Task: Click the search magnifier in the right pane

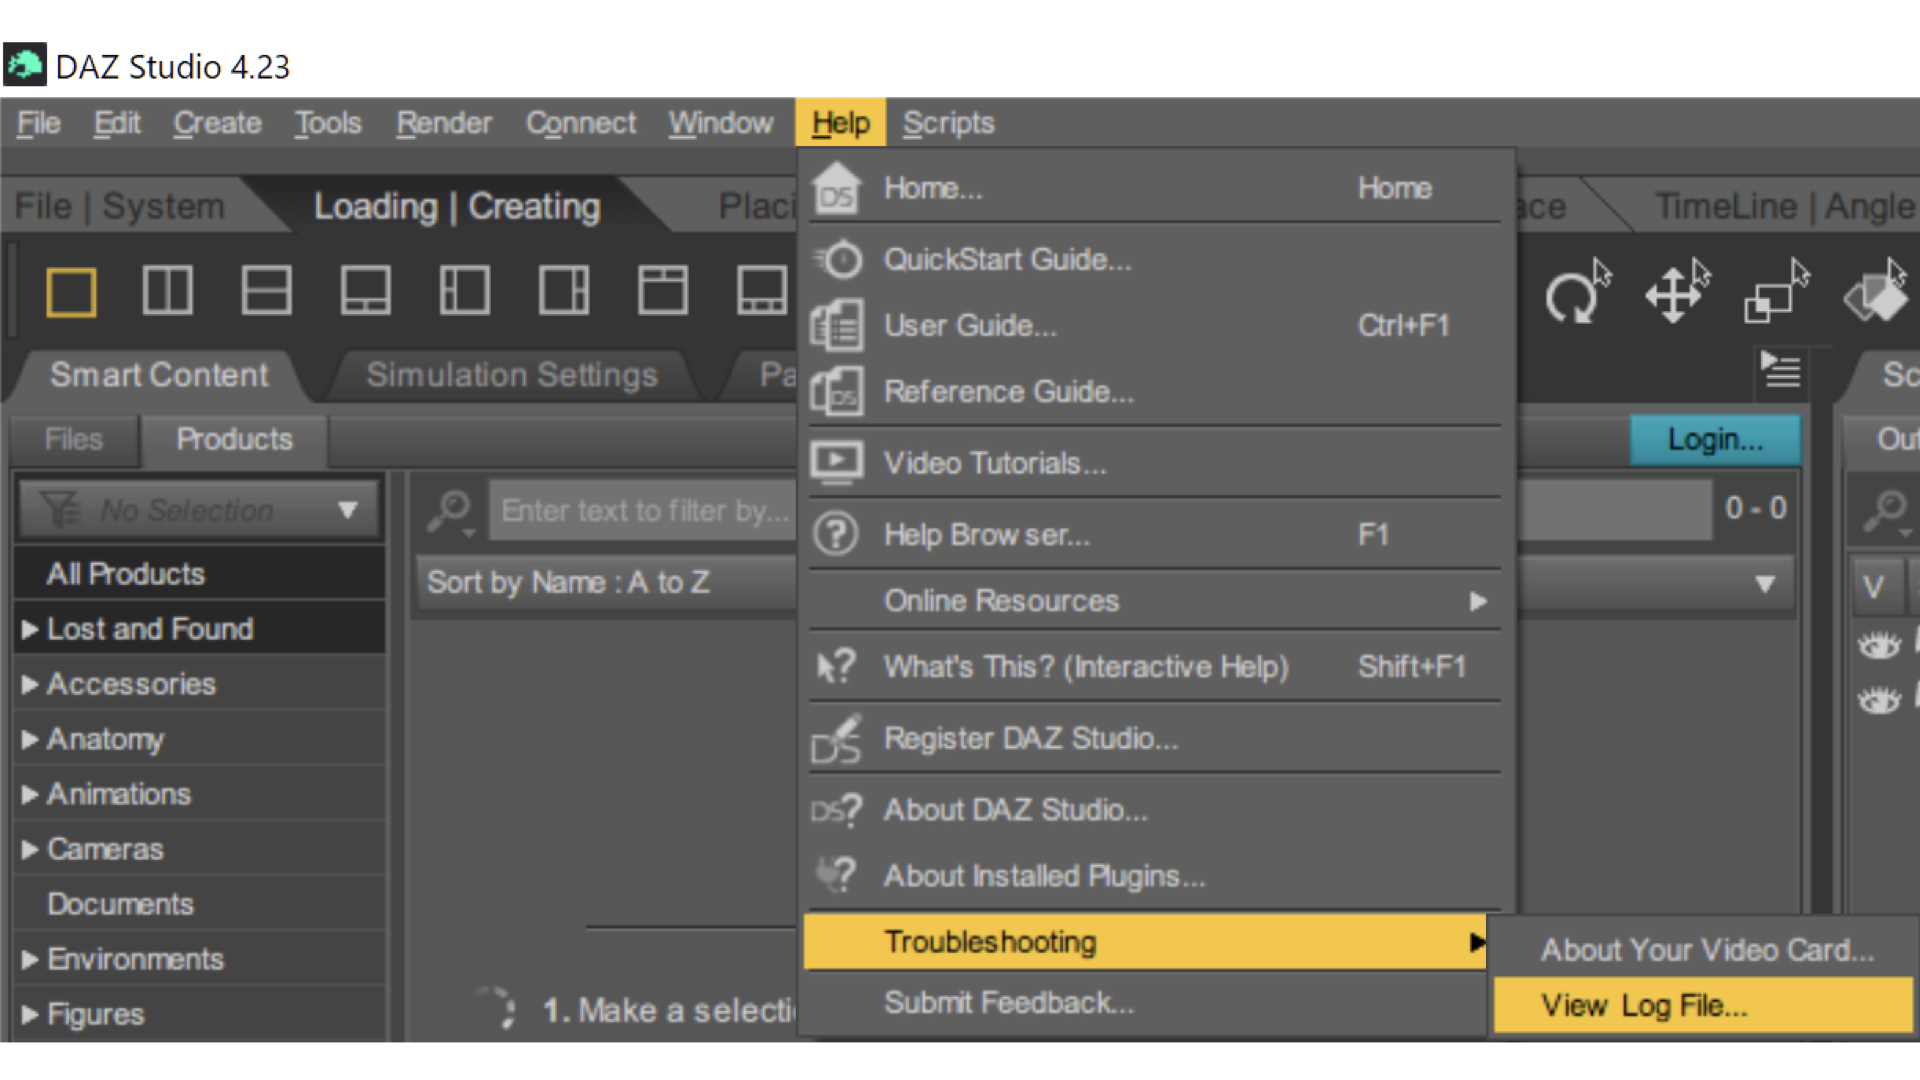Action: tap(1886, 511)
